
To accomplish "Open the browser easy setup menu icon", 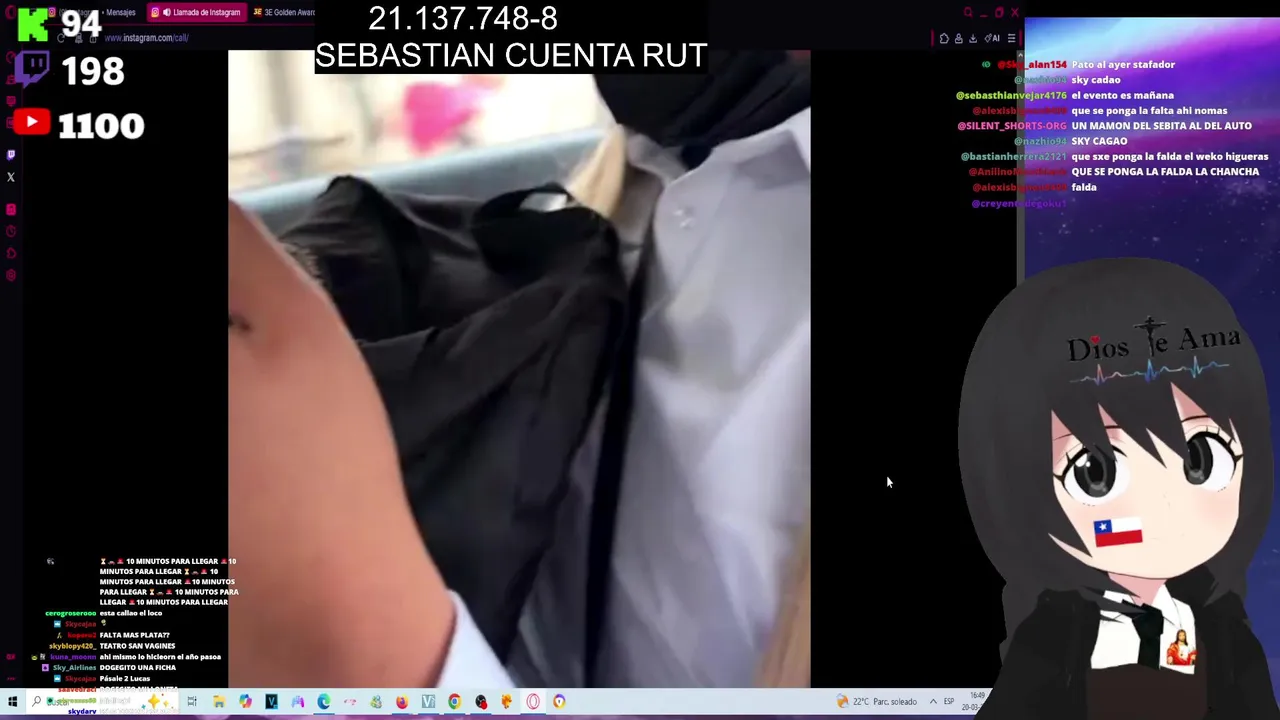I will 1011,39.
